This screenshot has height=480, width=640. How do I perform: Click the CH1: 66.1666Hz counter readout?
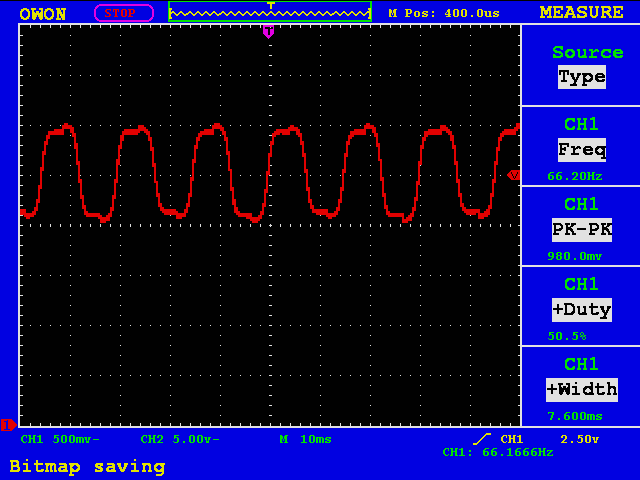click(x=498, y=453)
